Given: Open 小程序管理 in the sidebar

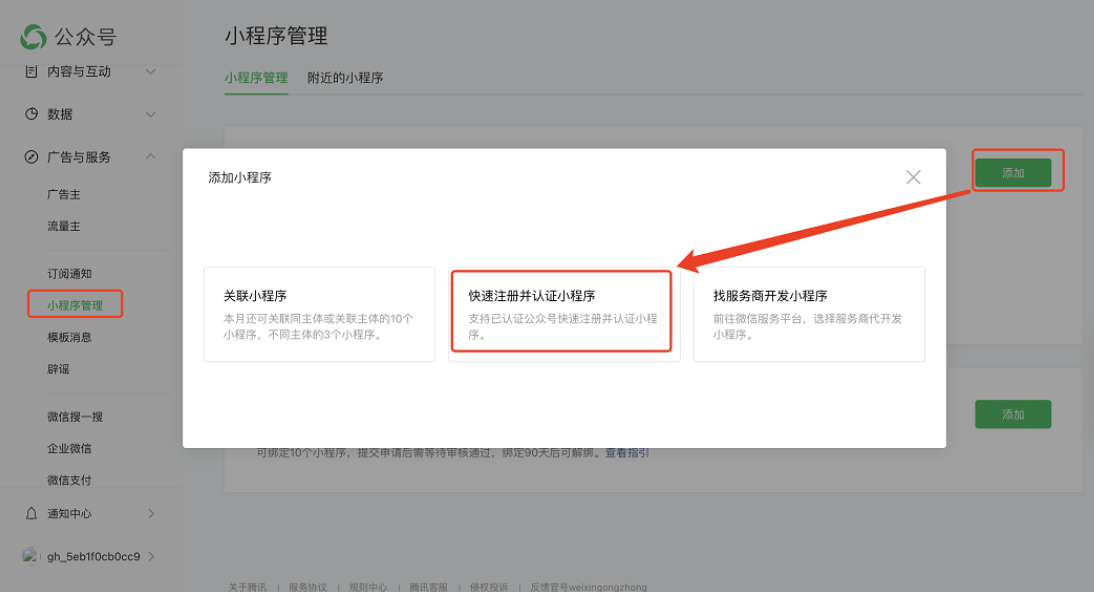Looking at the screenshot, I should click(75, 305).
